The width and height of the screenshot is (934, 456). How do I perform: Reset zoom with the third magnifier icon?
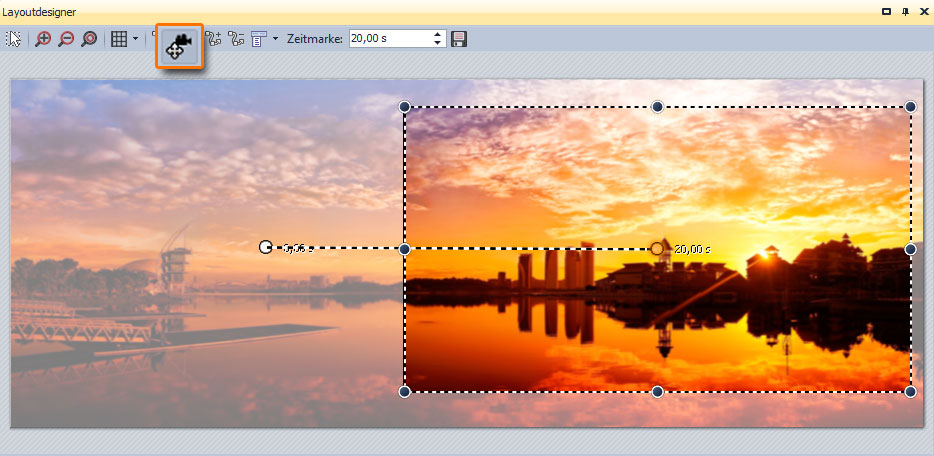89,39
